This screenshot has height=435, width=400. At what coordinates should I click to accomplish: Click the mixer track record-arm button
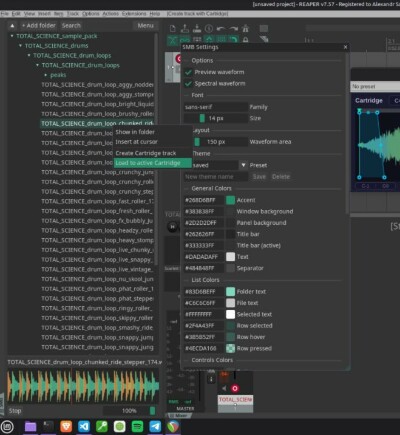coord(235,388)
